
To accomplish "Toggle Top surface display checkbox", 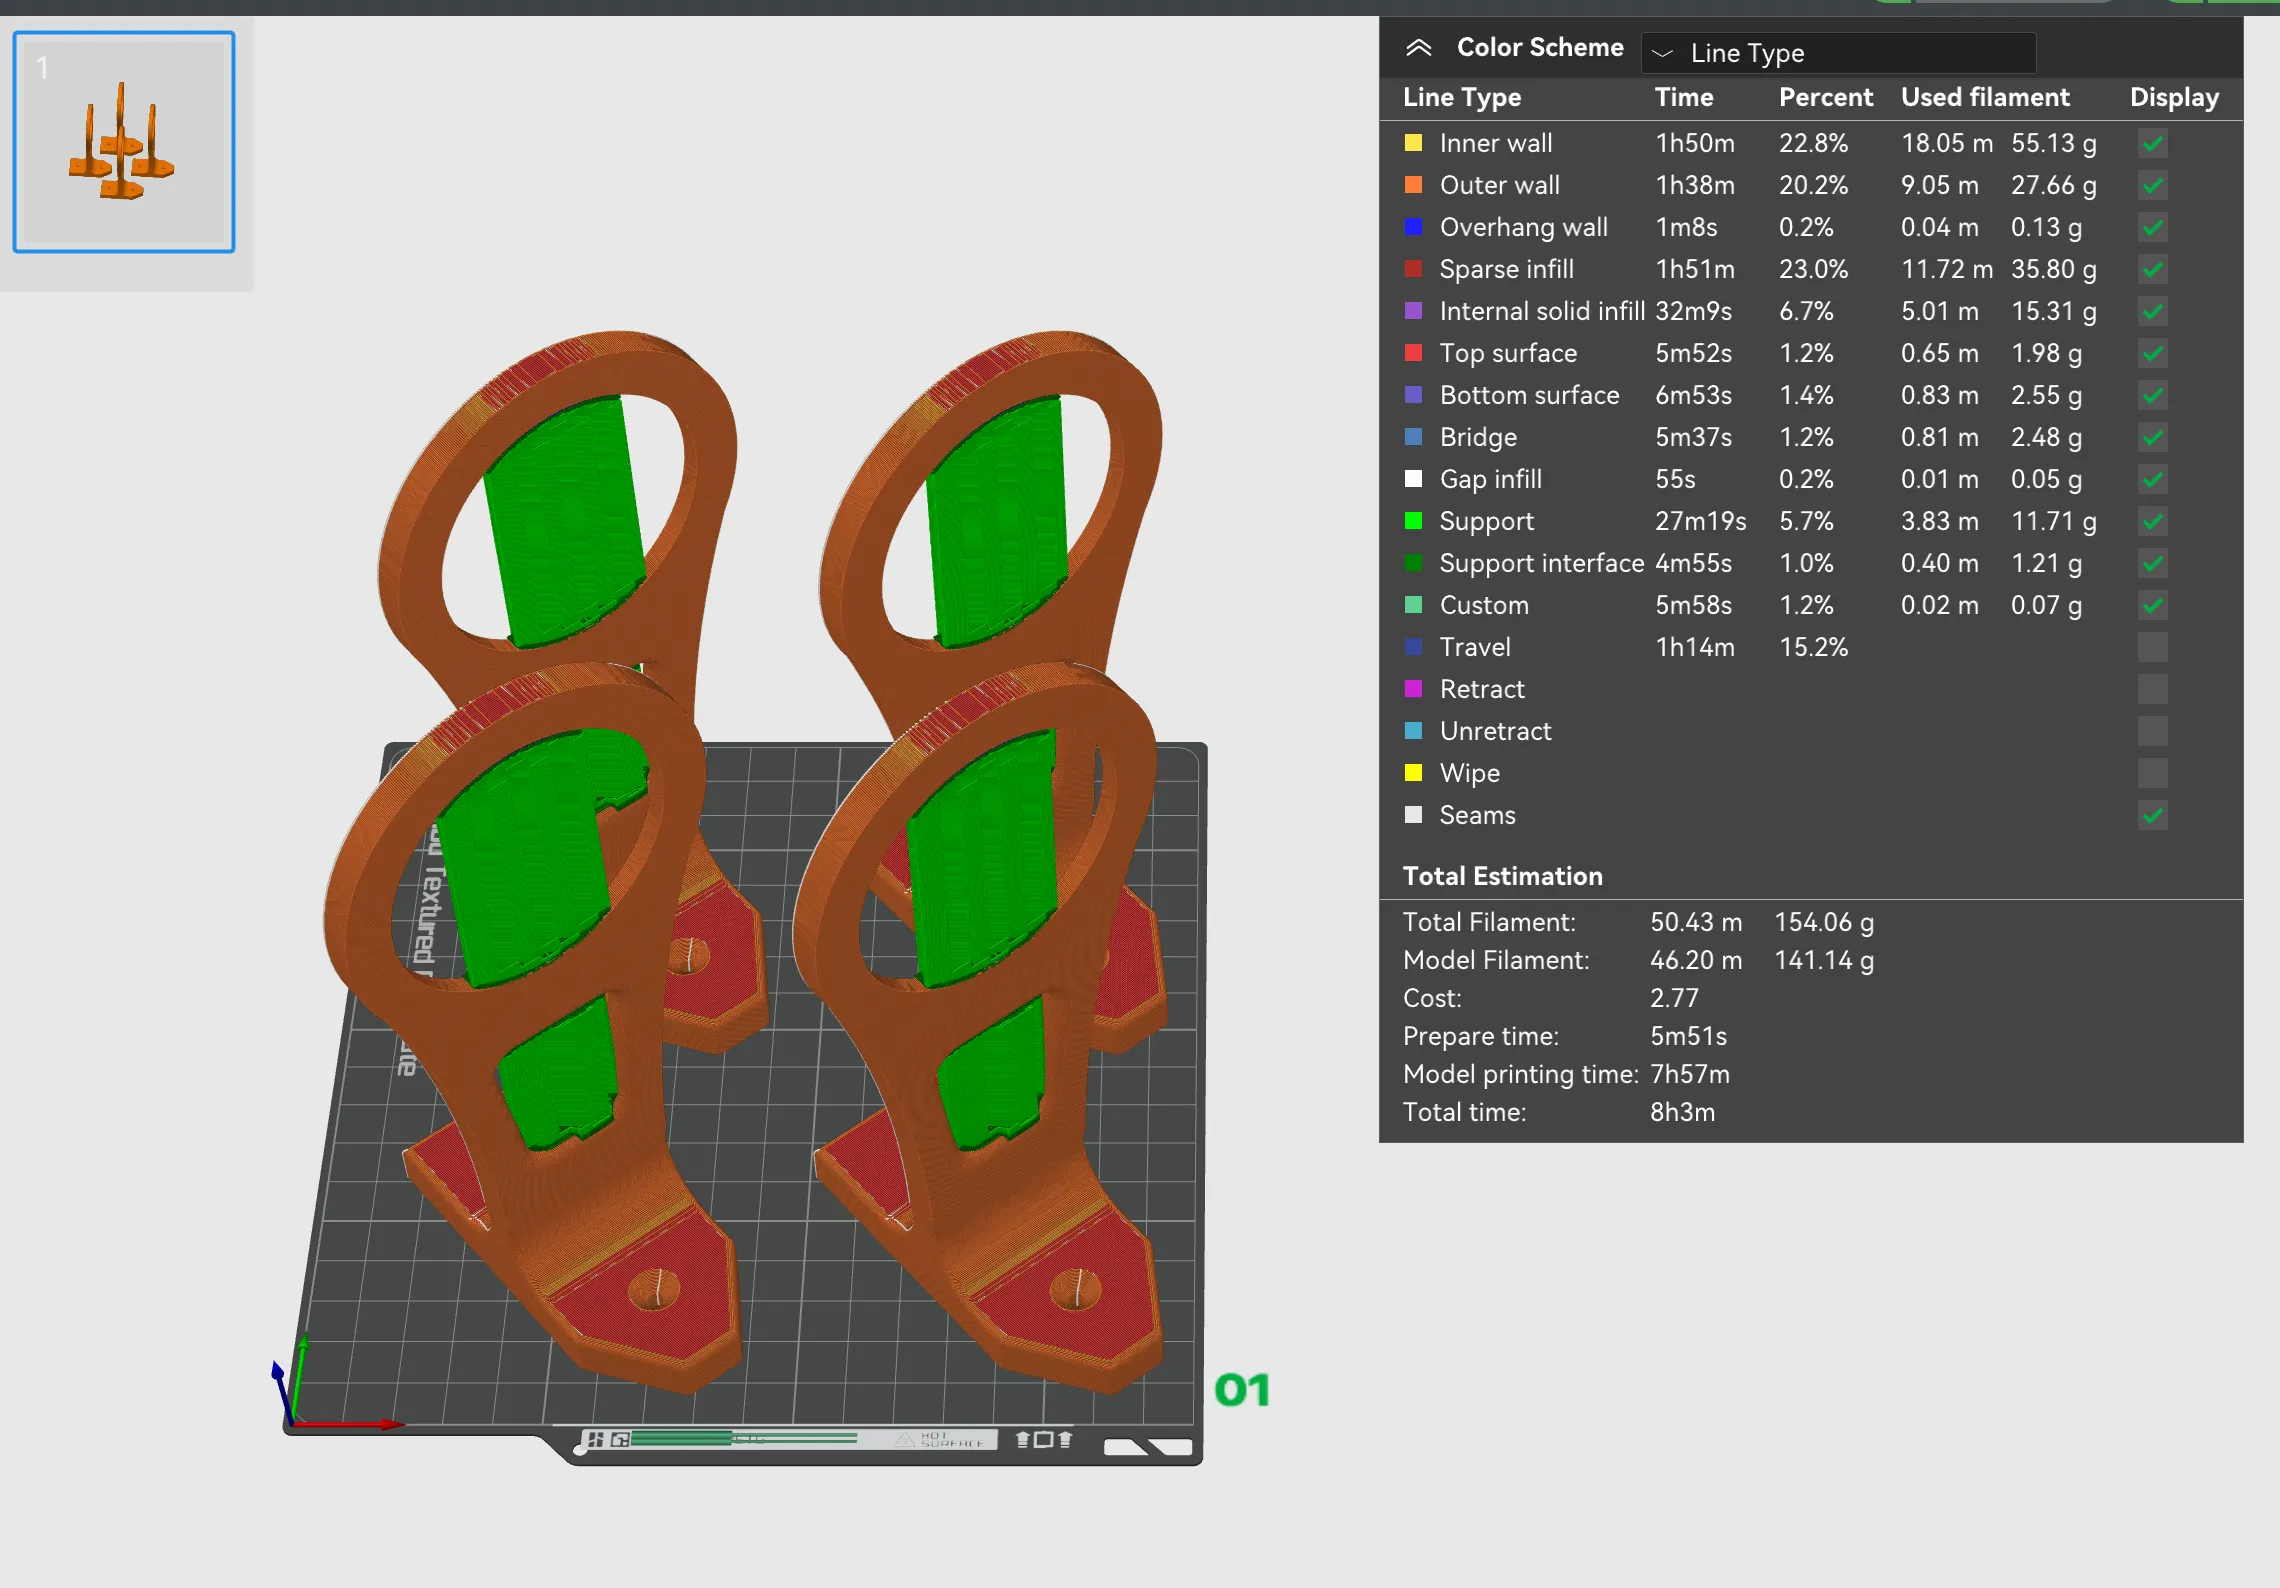I will point(2153,354).
